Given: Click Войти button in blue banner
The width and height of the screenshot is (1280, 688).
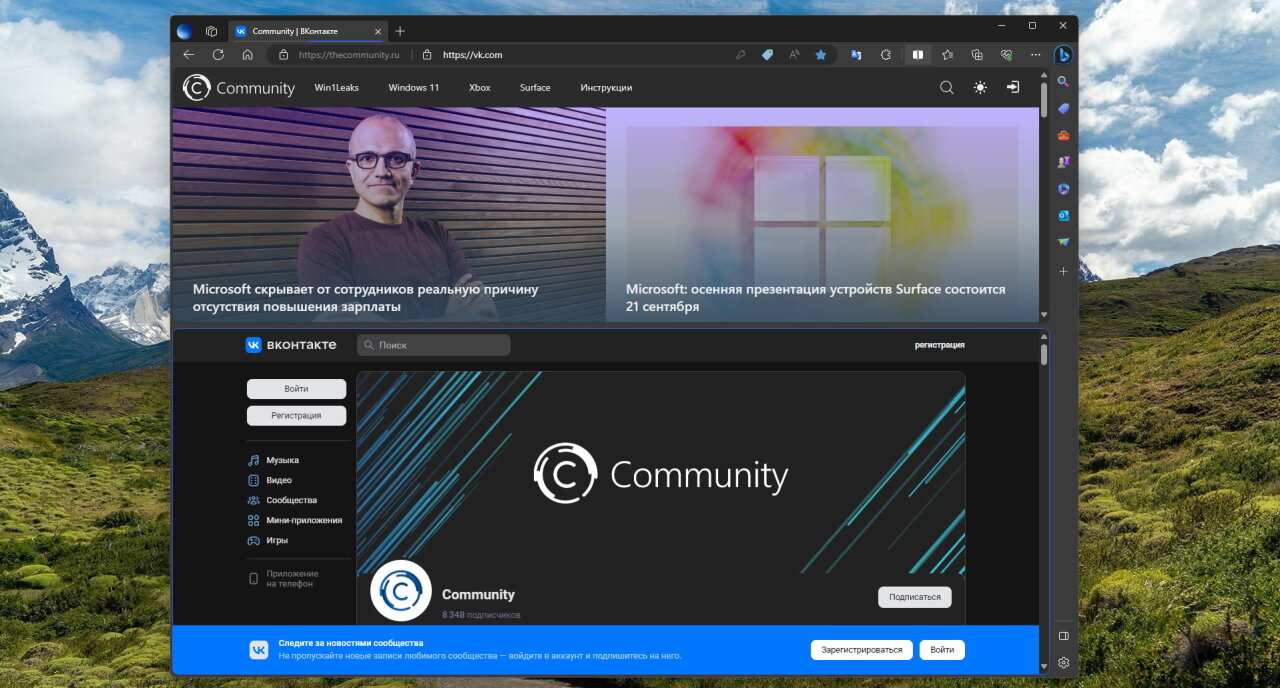Looking at the screenshot, I should 942,650.
